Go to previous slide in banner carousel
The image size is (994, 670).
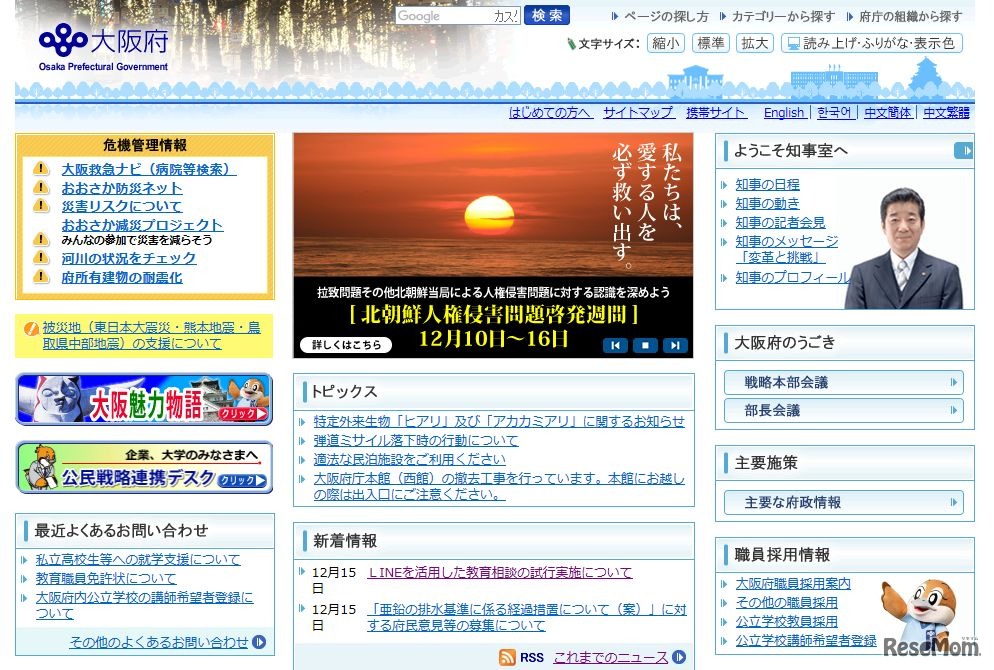(614, 345)
